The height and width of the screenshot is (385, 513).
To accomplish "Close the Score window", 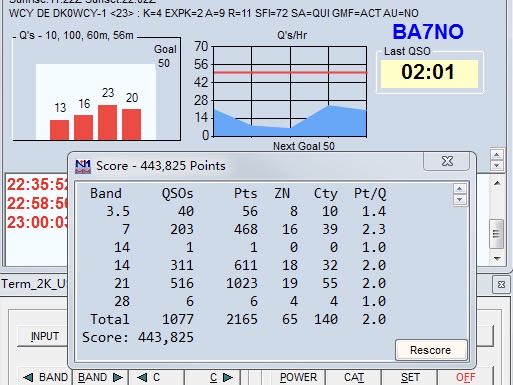I will point(447,161).
